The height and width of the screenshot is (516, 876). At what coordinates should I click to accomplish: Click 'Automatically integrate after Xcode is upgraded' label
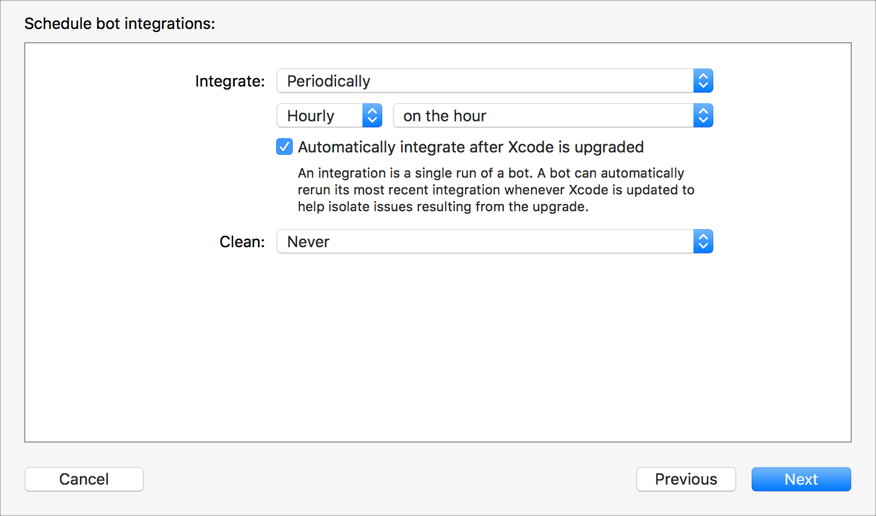470,147
